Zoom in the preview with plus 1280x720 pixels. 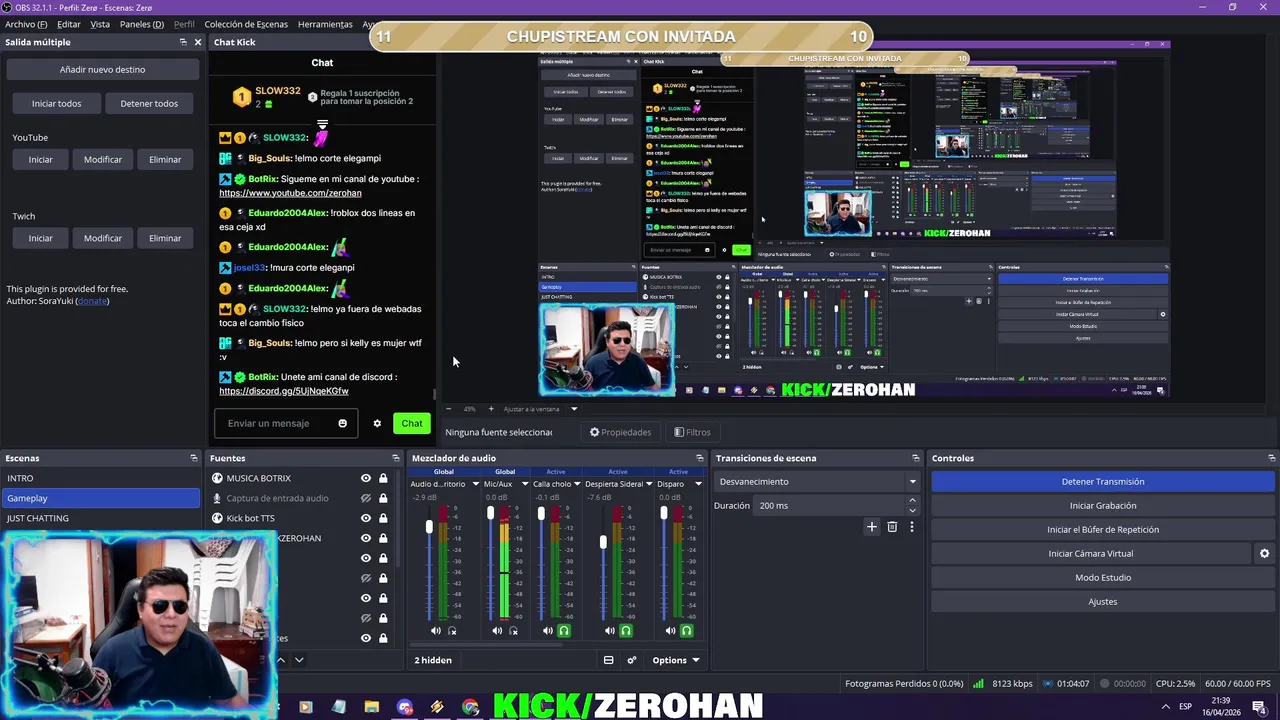491,409
